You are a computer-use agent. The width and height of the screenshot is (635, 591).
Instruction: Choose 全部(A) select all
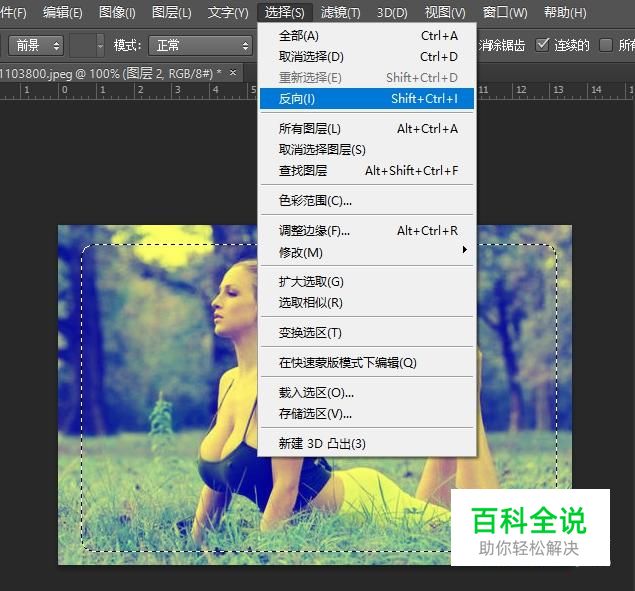tap(367, 36)
